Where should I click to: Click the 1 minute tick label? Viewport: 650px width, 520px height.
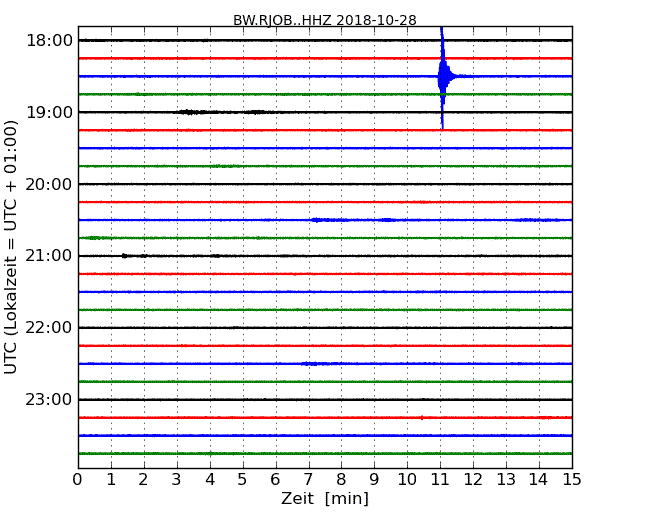111,480
